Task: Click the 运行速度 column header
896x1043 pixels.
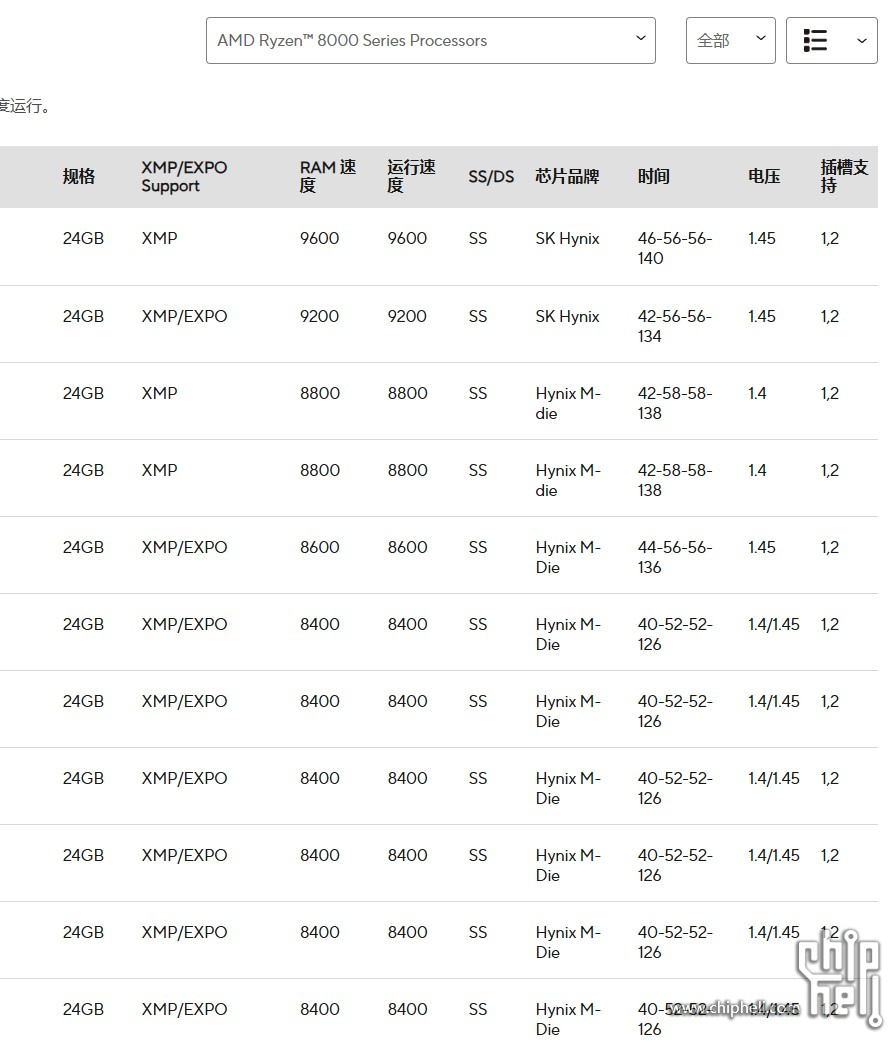Action: 411,177
